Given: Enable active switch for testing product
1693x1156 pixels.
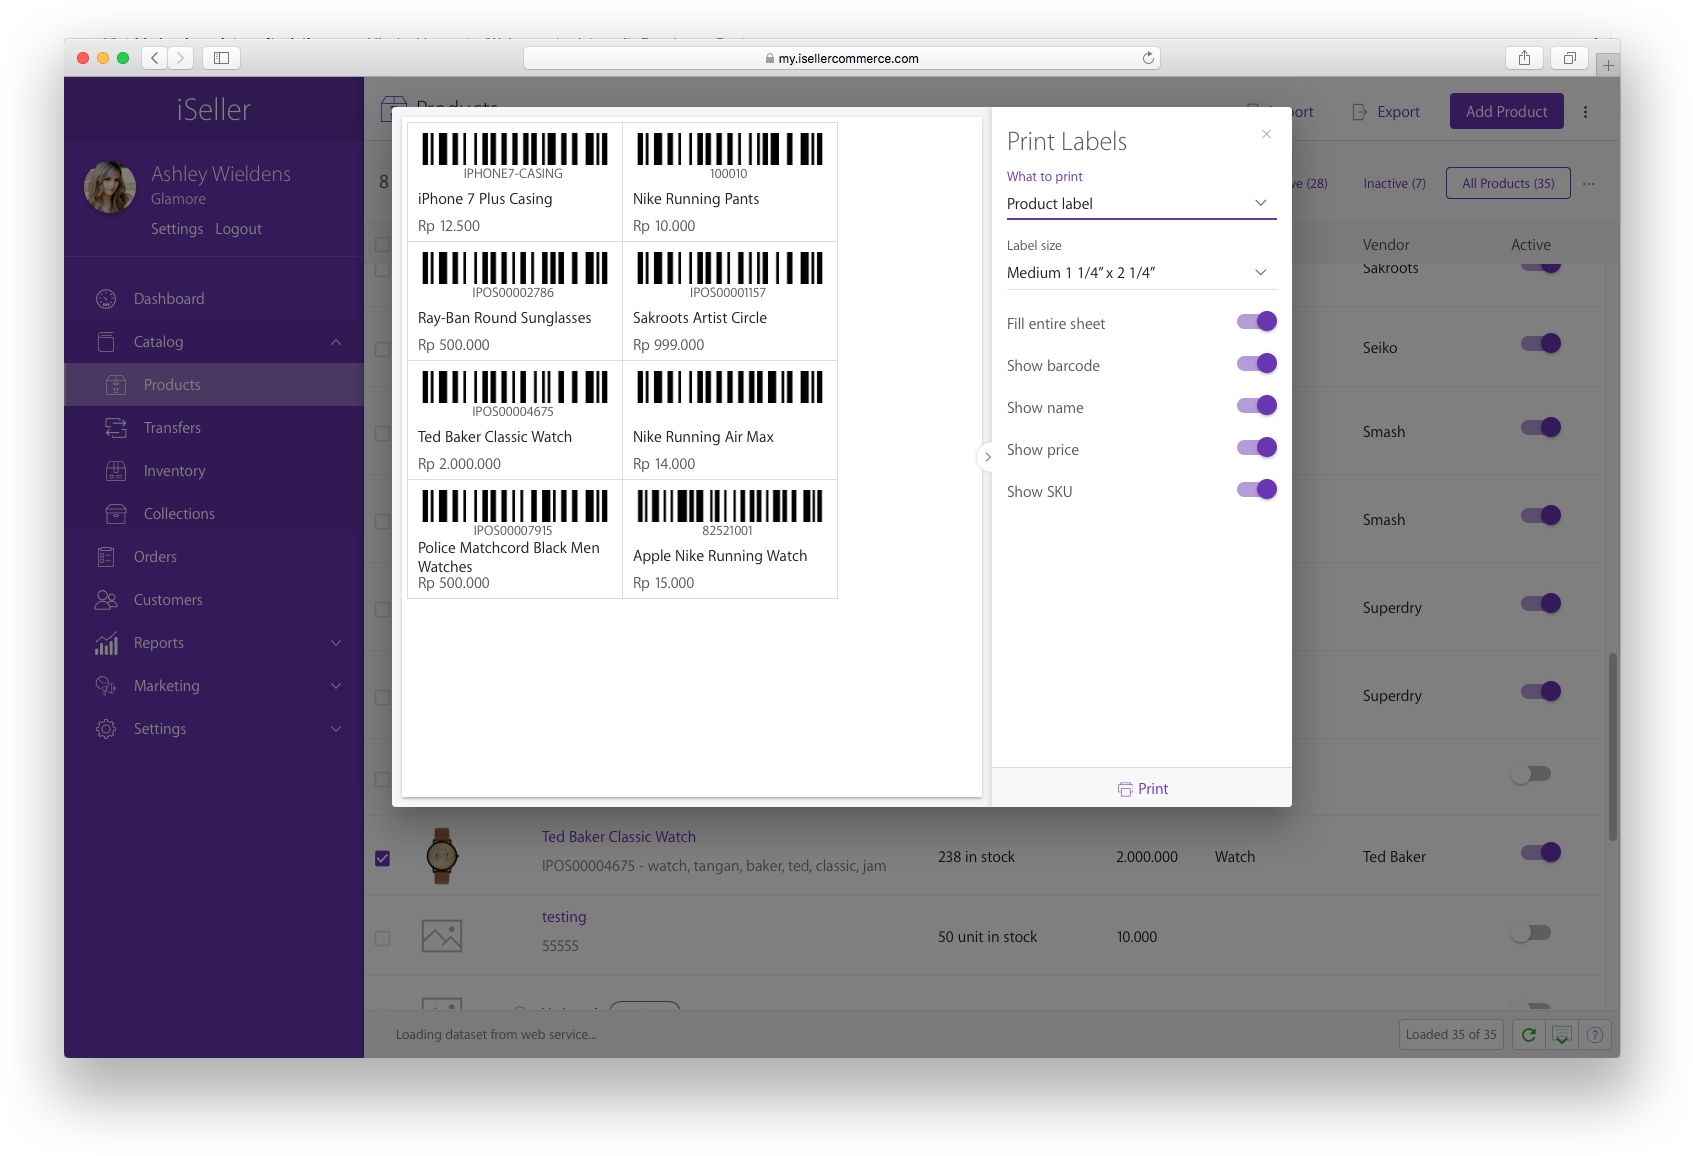Looking at the screenshot, I should point(1531,933).
